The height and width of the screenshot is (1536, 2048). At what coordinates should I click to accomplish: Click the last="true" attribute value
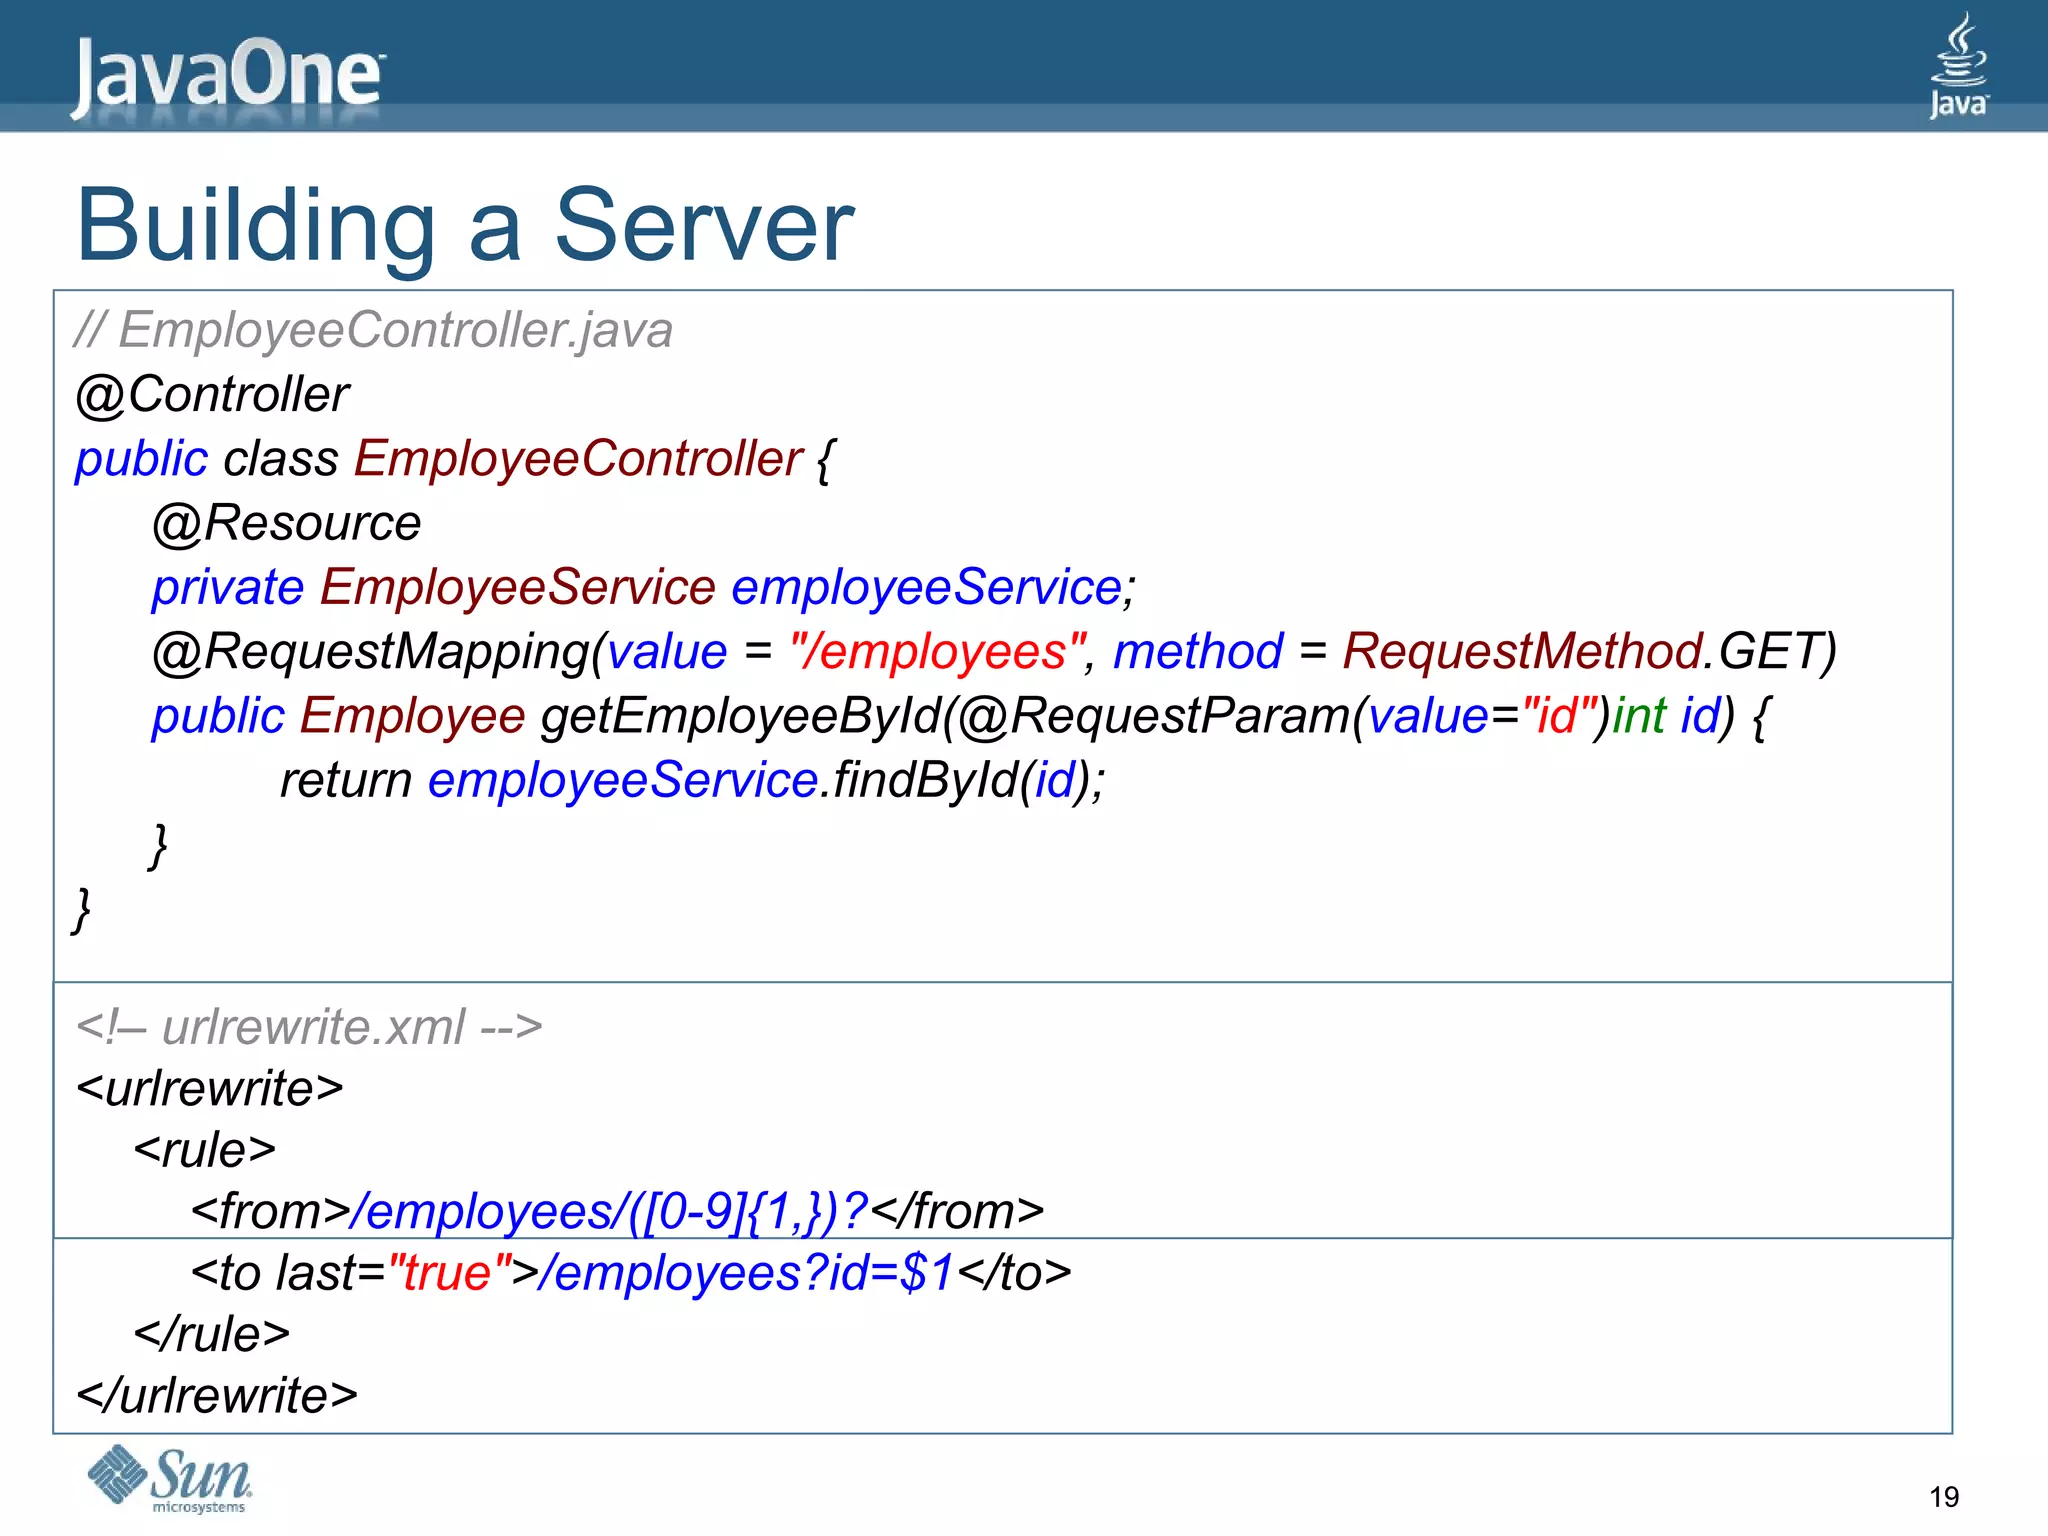pyautogui.click(x=450, y=1273)
